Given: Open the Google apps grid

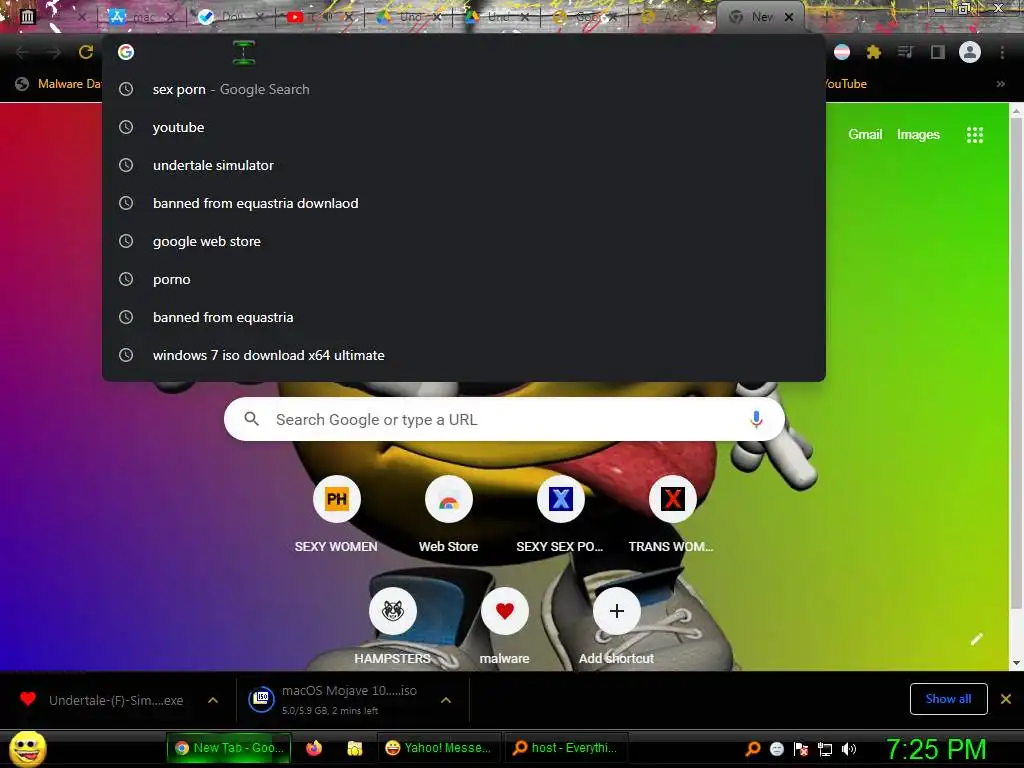Looking at the screenshot, I should tap(974, 135).
